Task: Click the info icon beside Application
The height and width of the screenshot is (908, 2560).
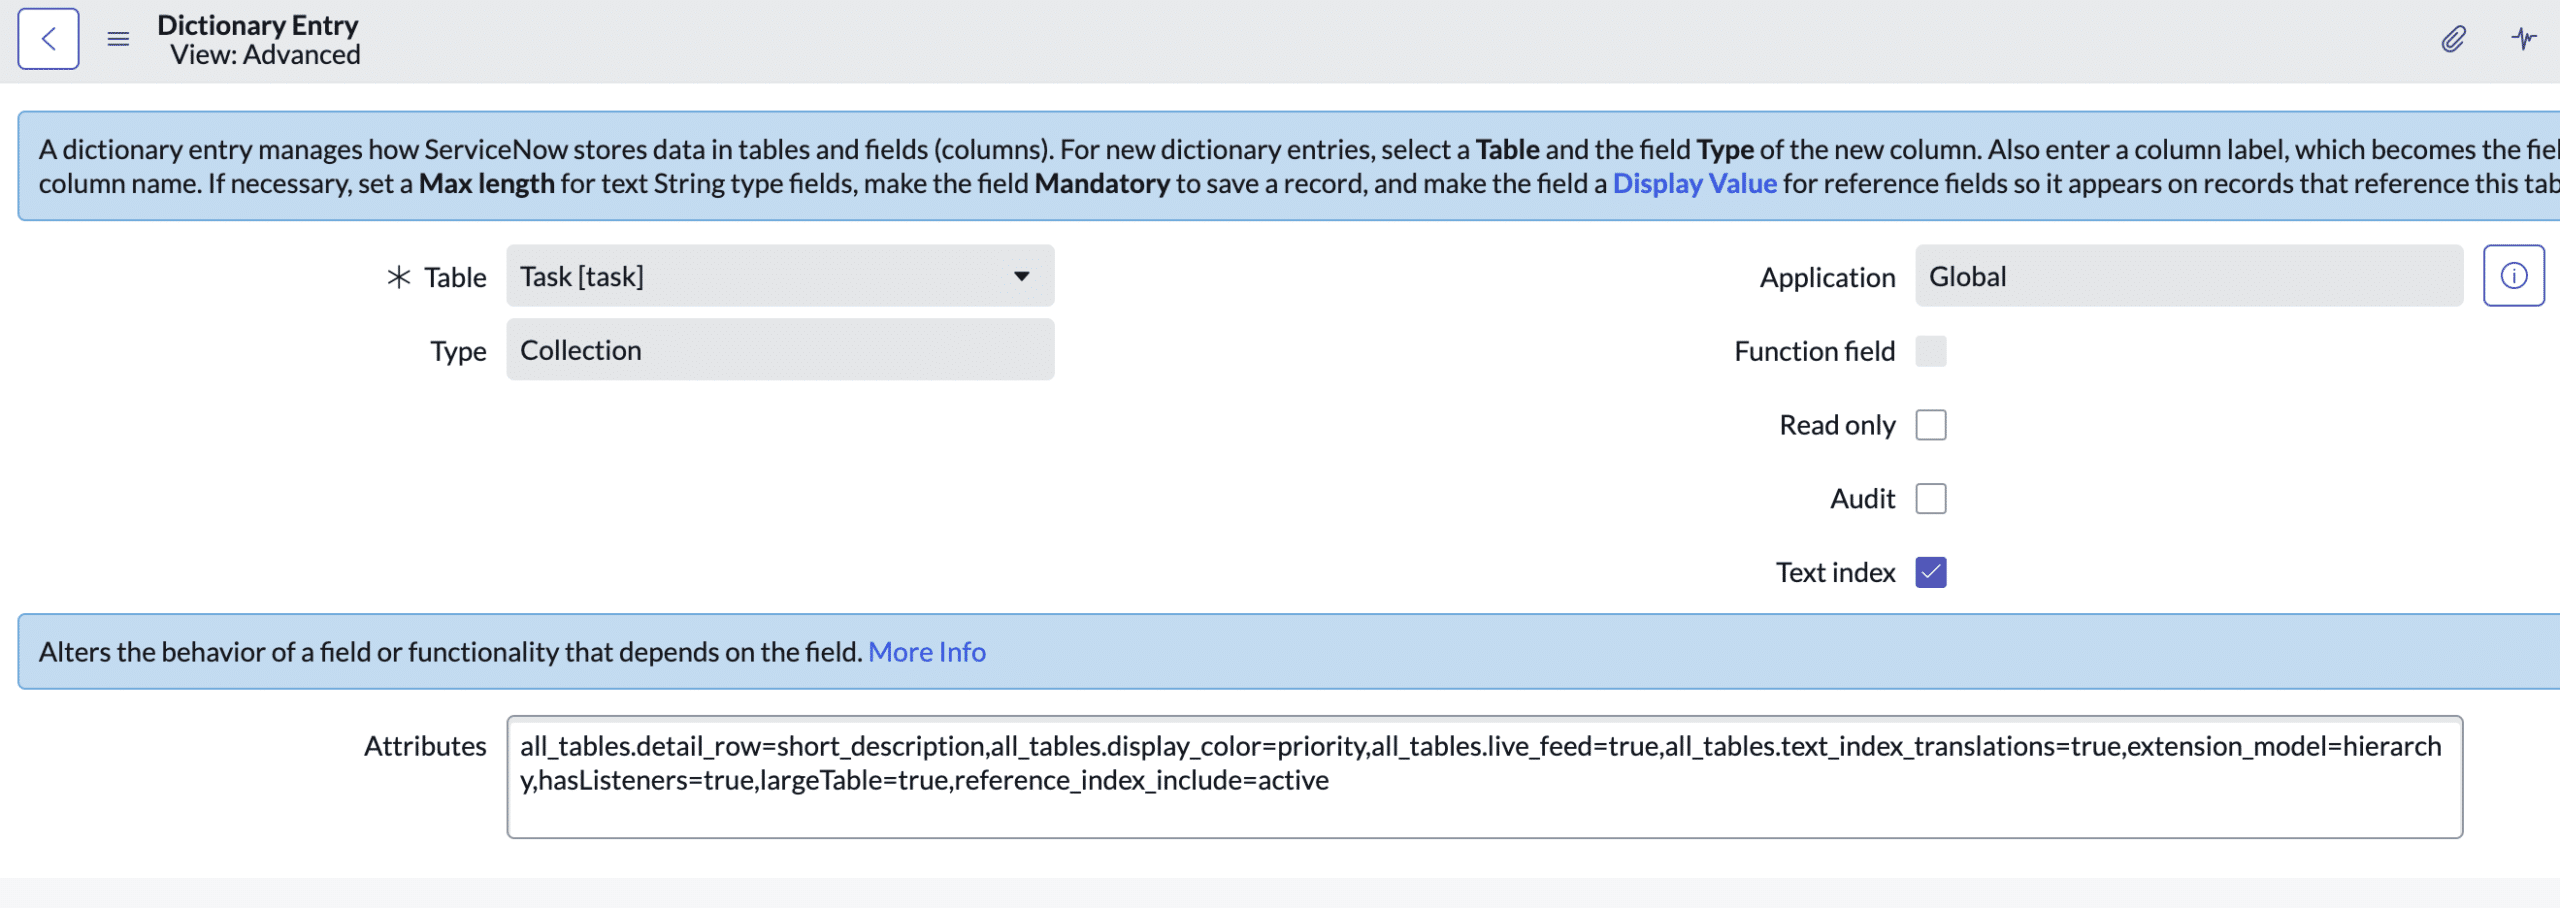Action: (2513, 275)
